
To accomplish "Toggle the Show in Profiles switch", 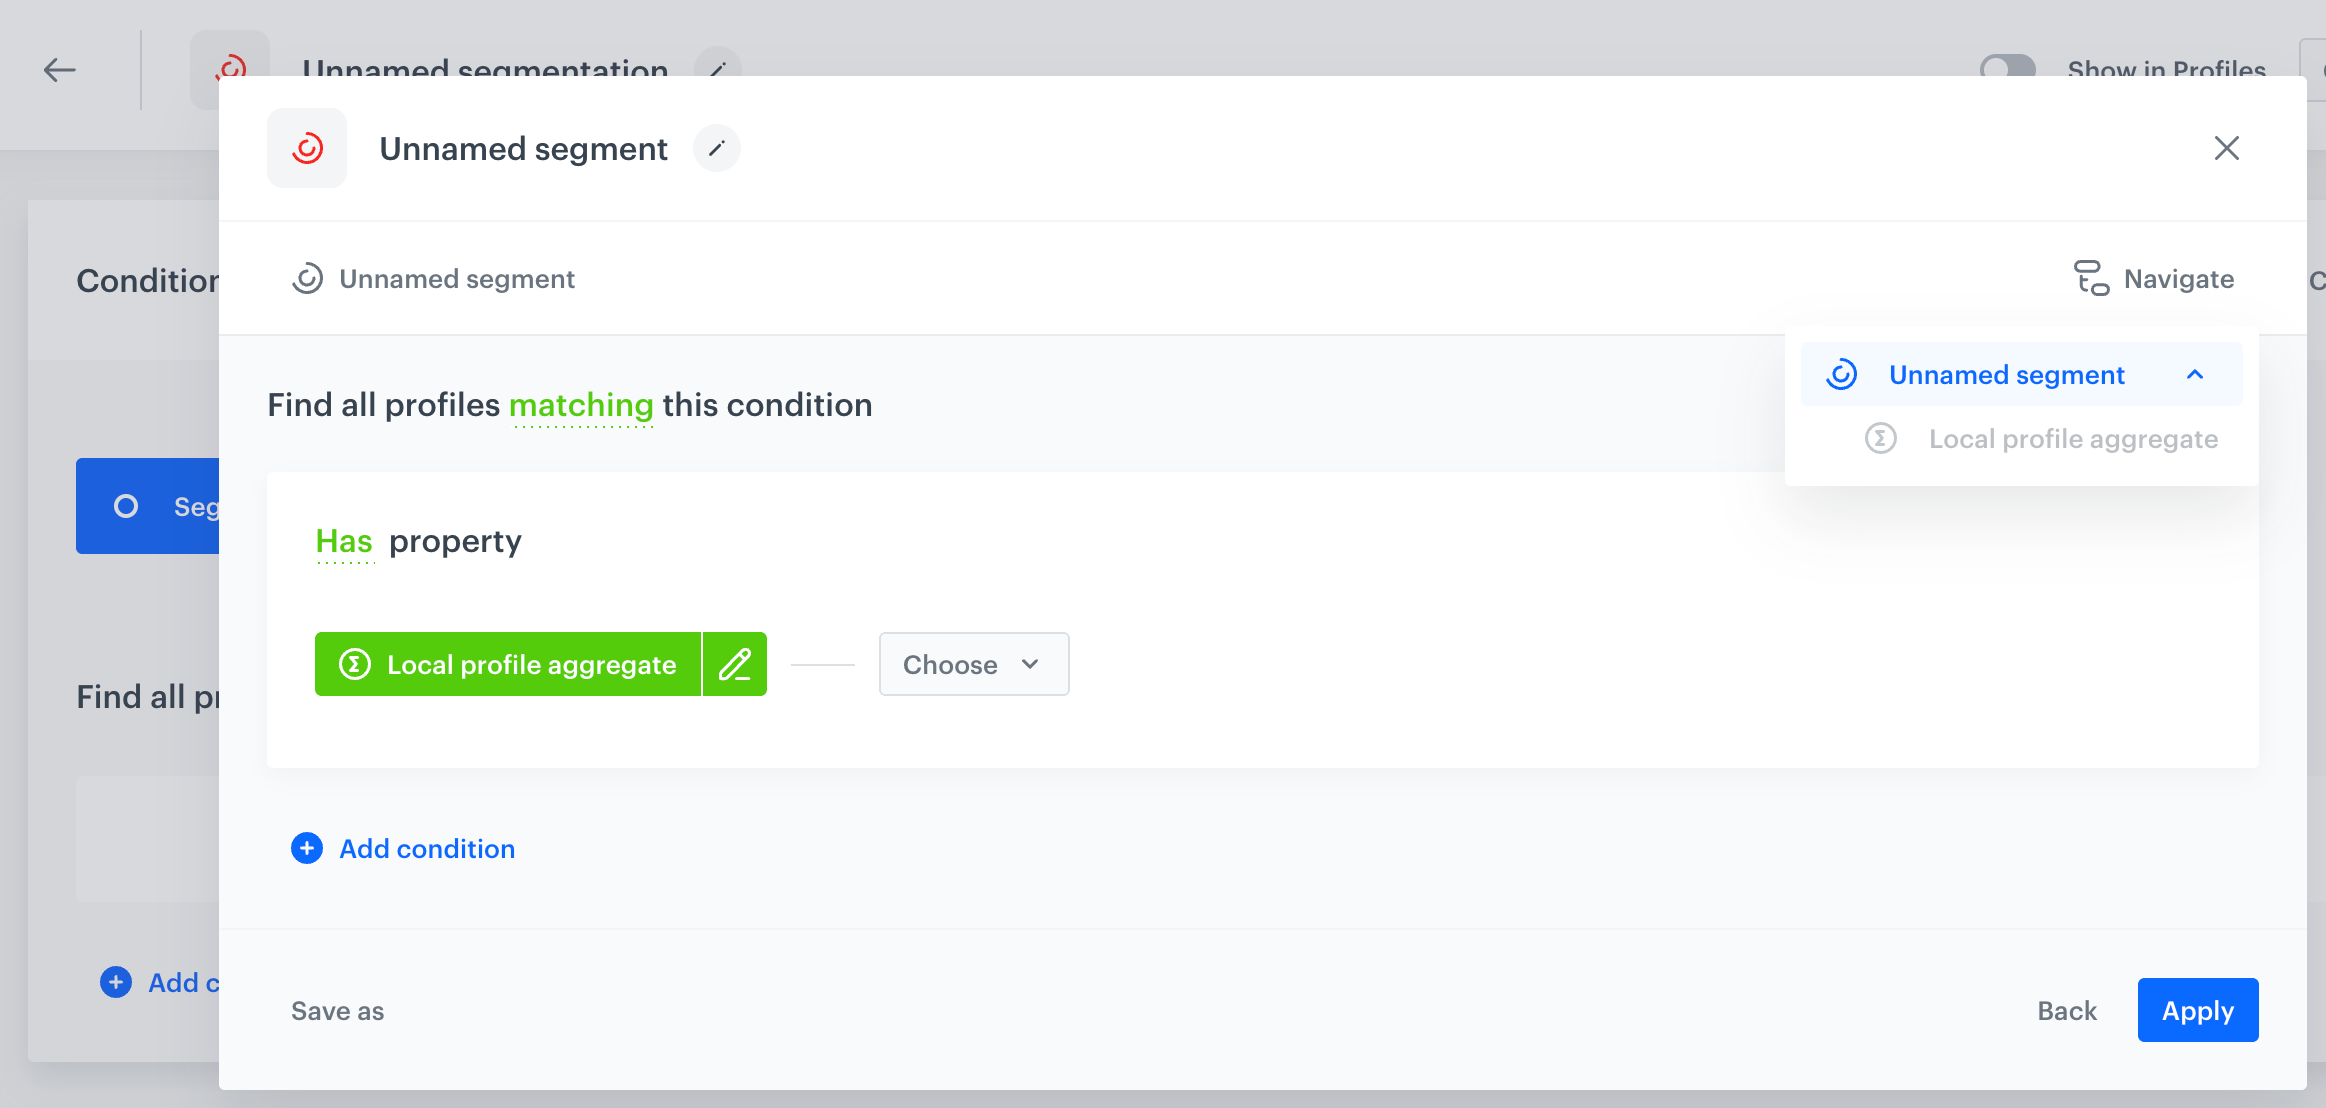I will [2007, 68].
